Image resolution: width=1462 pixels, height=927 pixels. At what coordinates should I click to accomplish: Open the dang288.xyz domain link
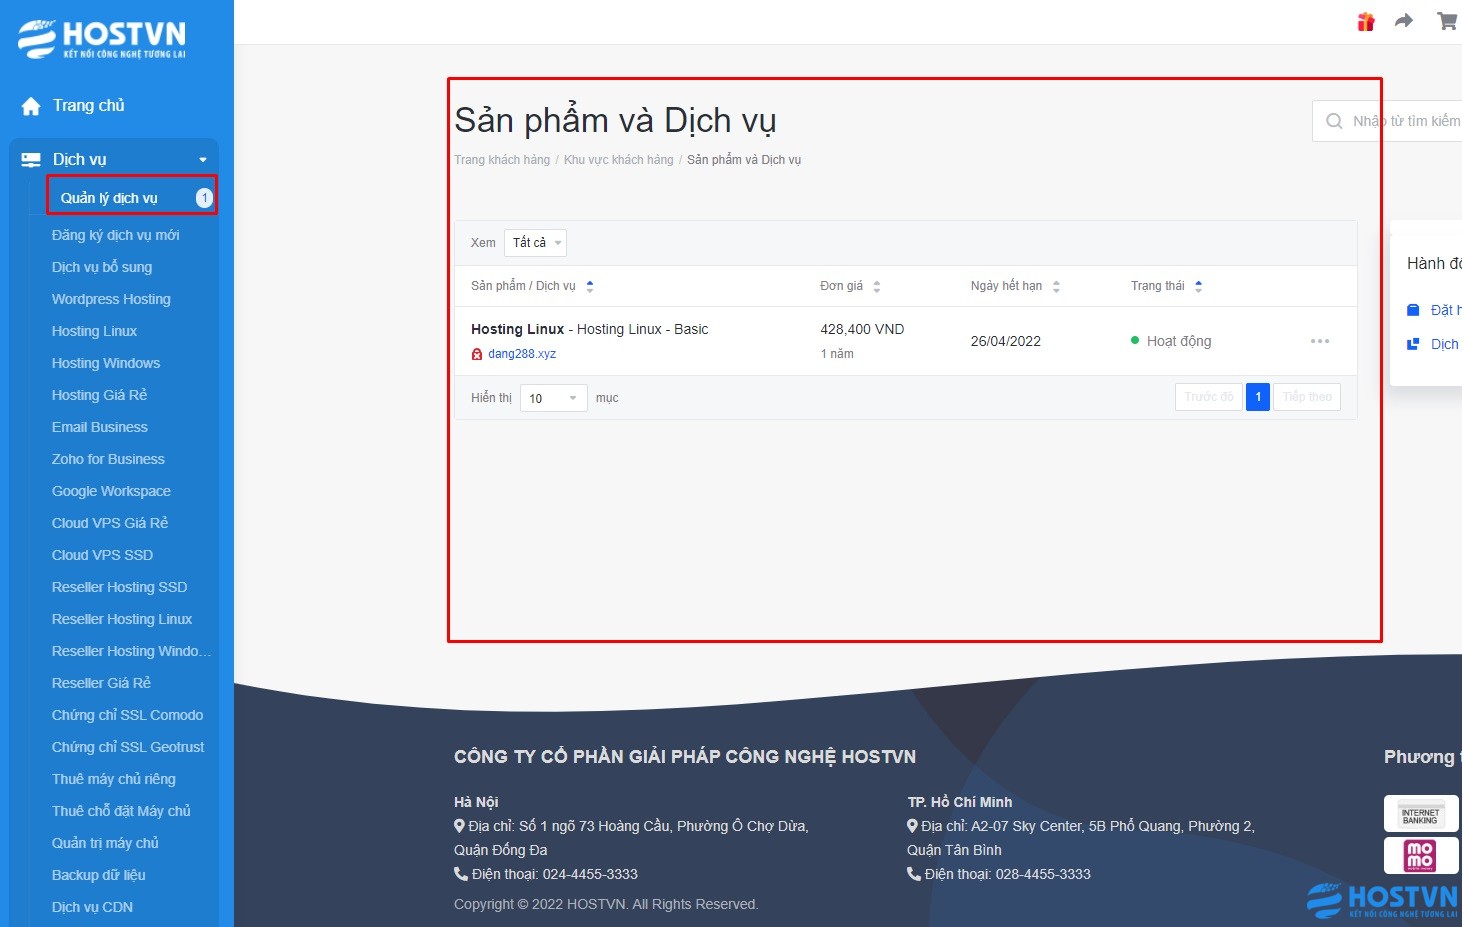point(522,354)
